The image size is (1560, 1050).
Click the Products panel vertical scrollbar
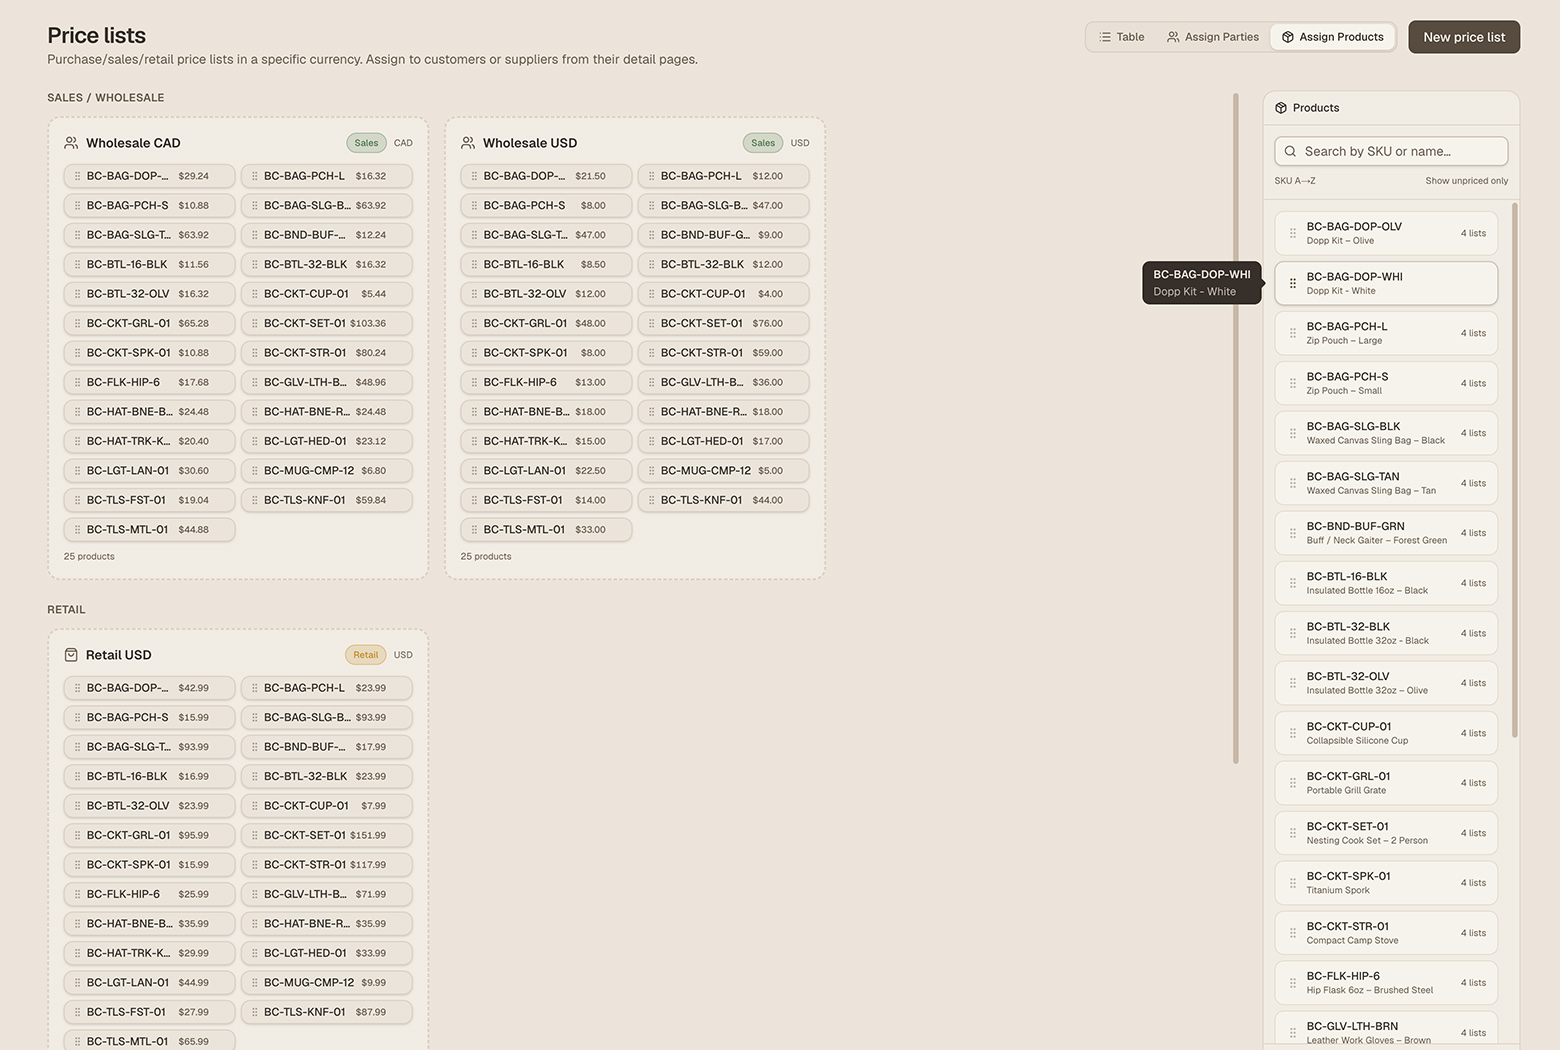click(1515, 470)
